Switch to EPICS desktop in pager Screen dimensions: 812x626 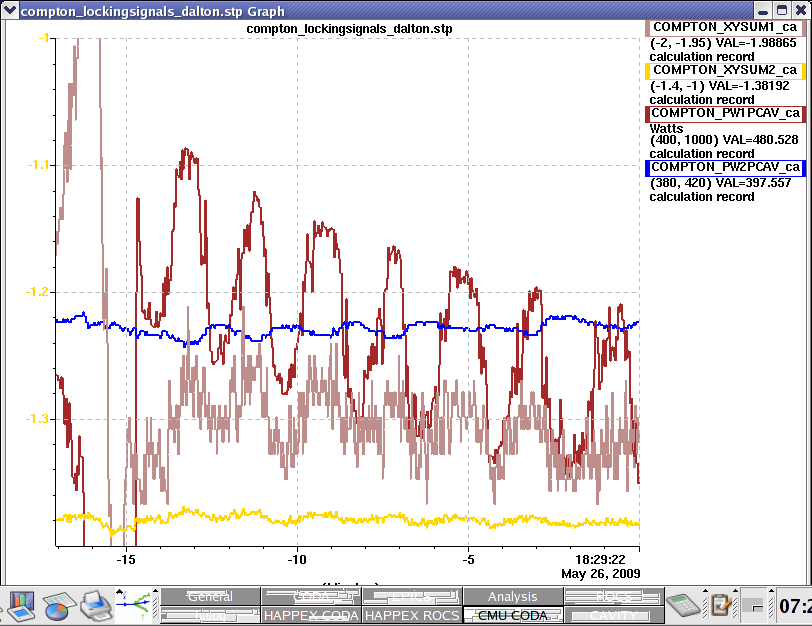coord(412,596)
